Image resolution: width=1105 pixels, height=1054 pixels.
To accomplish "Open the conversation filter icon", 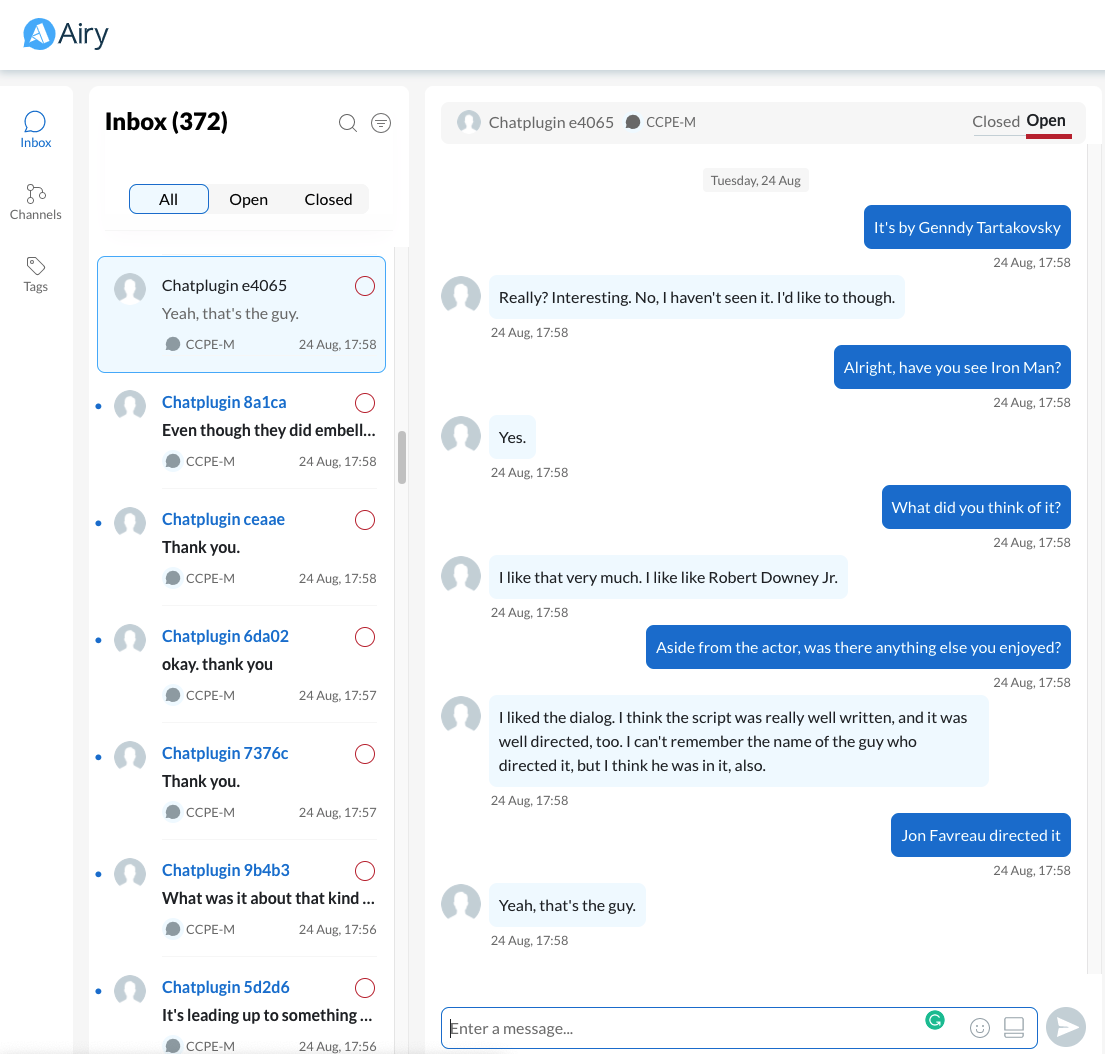I will [381, 123].
